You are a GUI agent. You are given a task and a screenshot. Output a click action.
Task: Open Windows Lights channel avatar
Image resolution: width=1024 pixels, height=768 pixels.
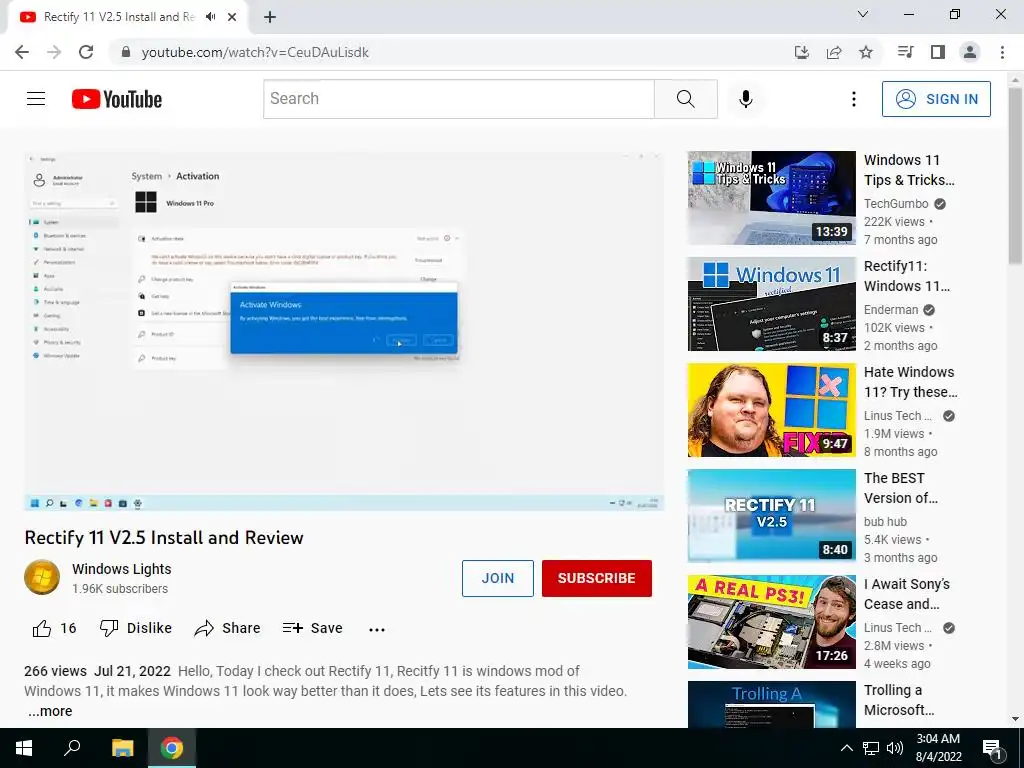42,577
